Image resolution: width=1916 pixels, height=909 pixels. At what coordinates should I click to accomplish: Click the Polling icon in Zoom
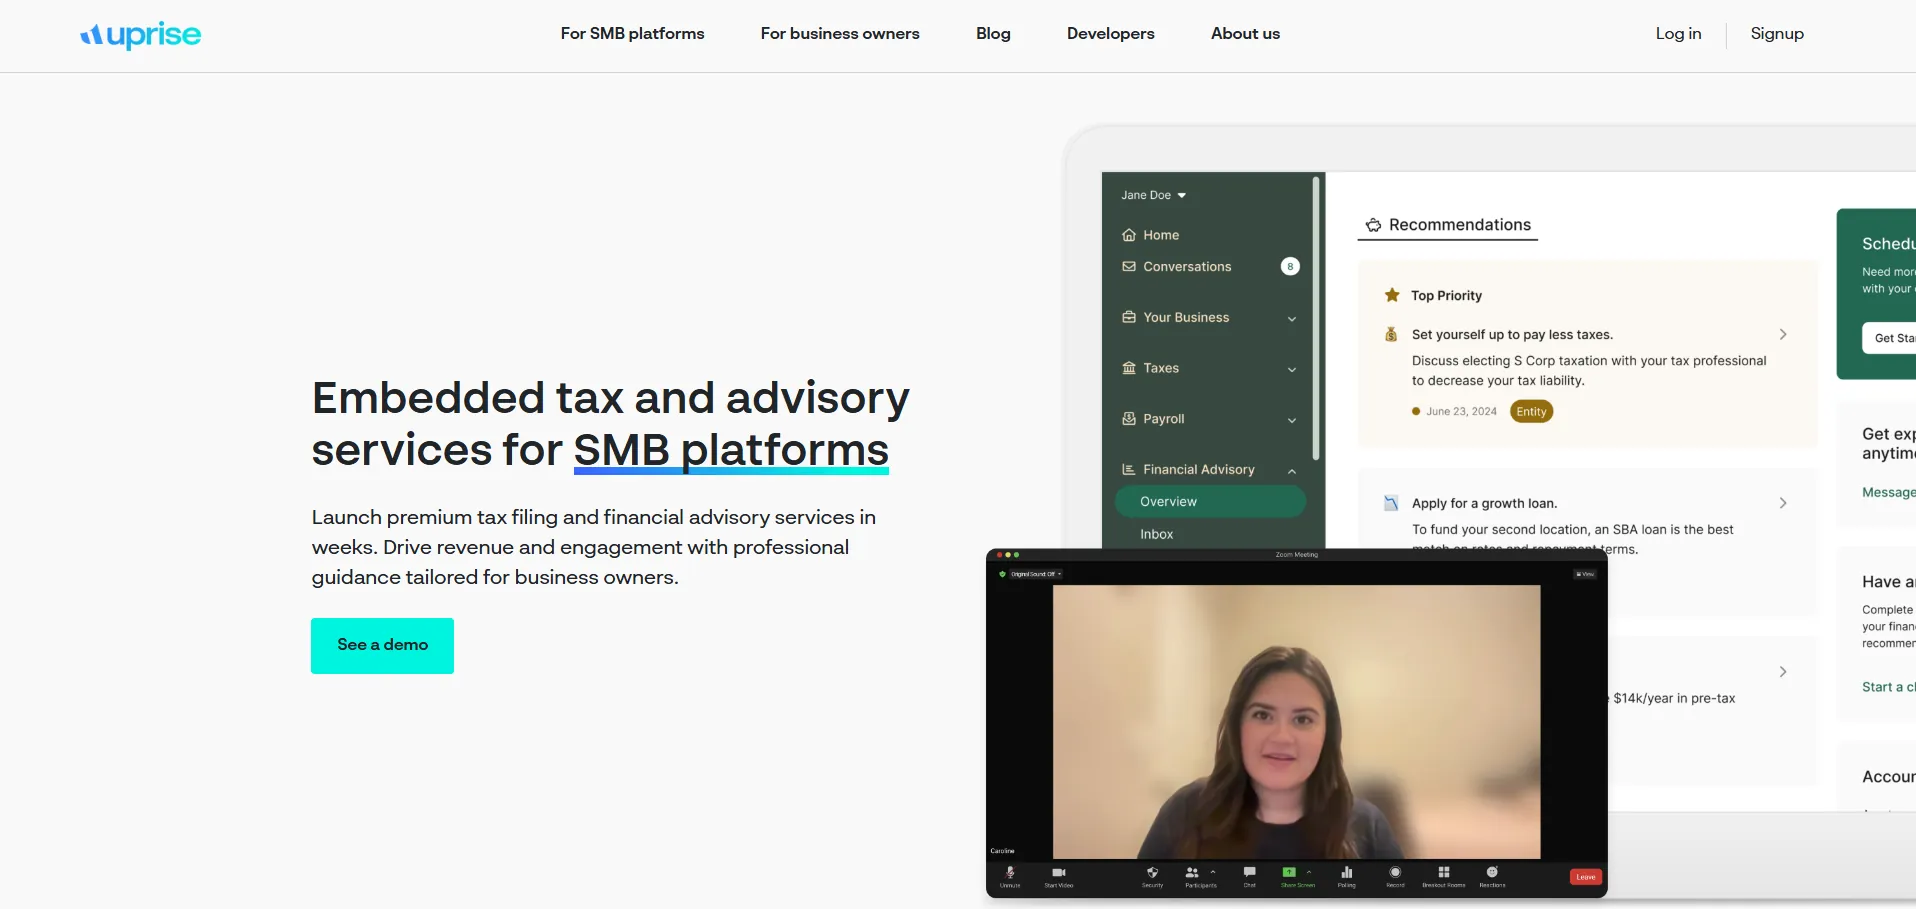tap(1347, 873)
